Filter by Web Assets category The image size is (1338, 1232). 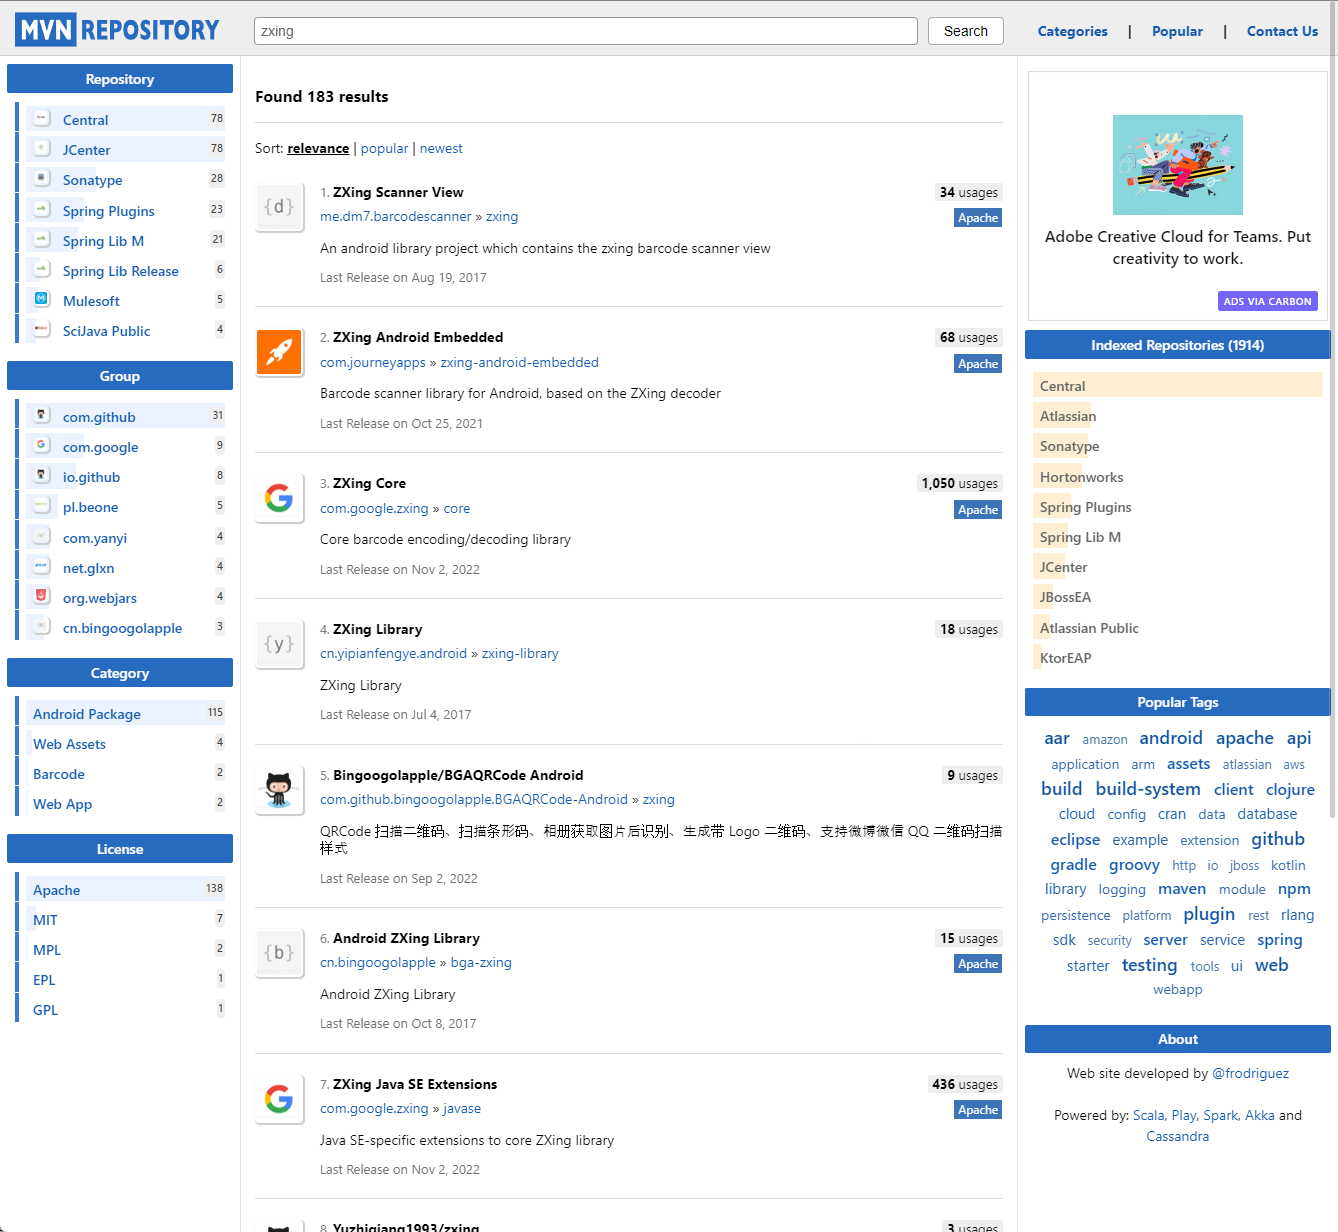coord(69,744)
